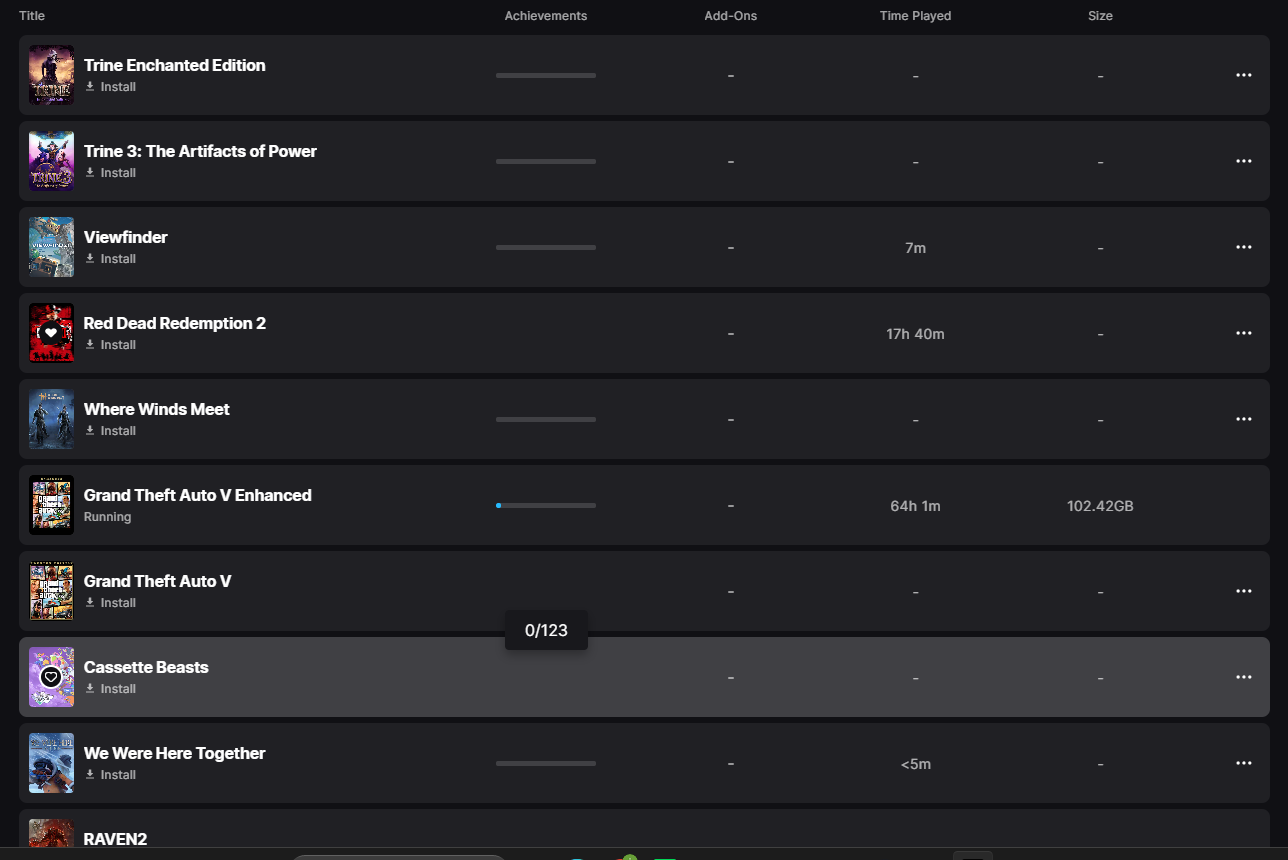1288x860 pixels.
Task: Open the three-dot menu for Viewfinder
Action: pos(1244,247)
